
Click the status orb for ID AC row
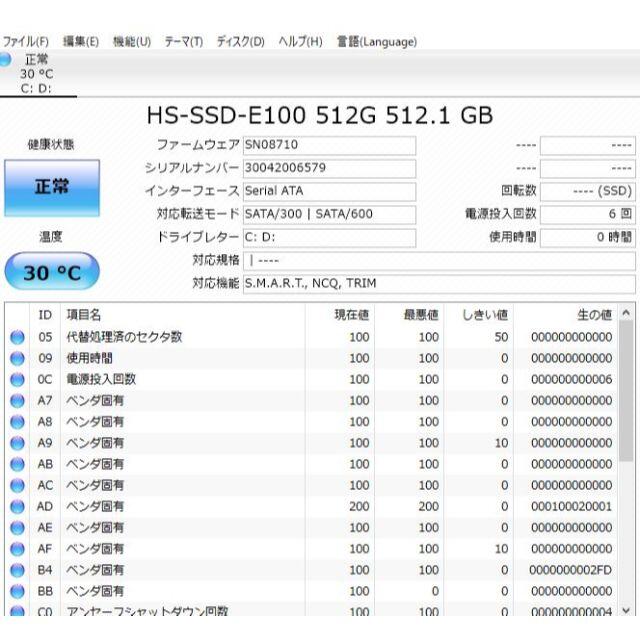(x=17, y=486)
